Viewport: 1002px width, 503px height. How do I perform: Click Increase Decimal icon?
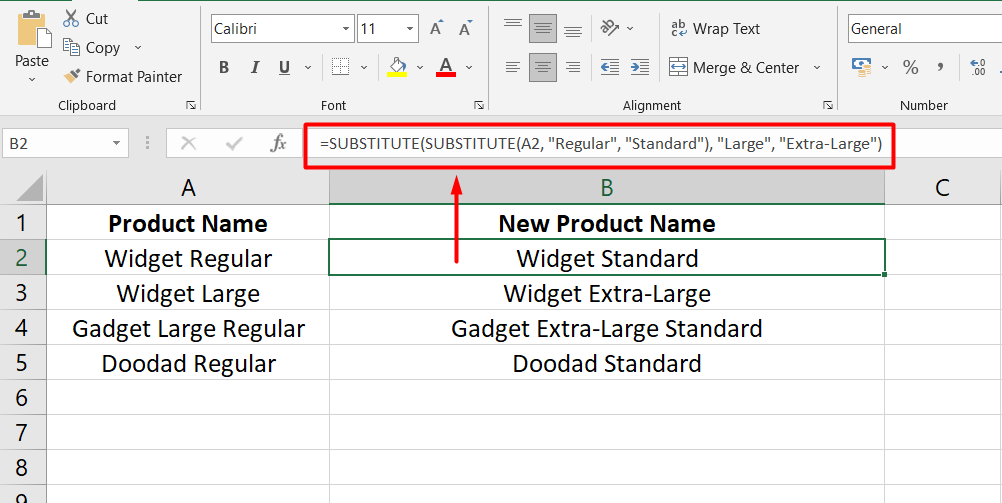point(978,67)
